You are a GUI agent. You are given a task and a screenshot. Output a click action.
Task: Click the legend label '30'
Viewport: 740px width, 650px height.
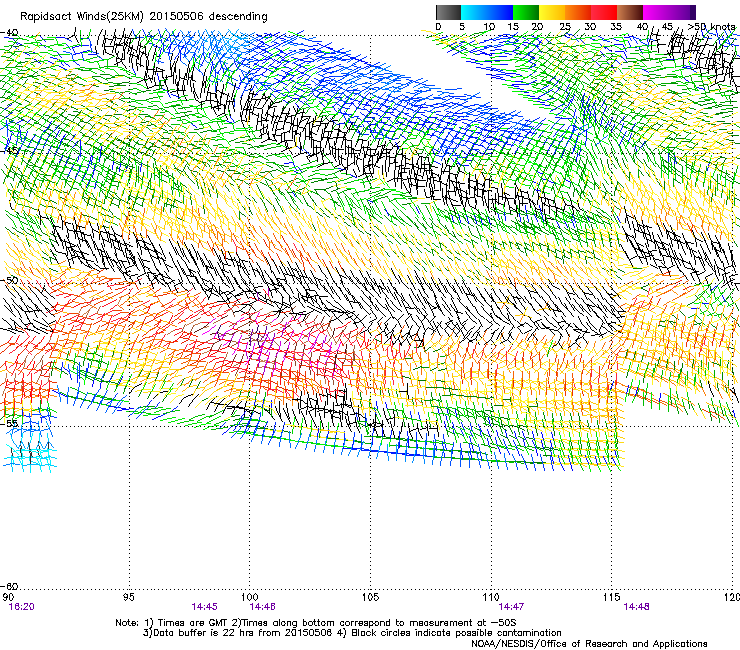[x=590, y=27]
